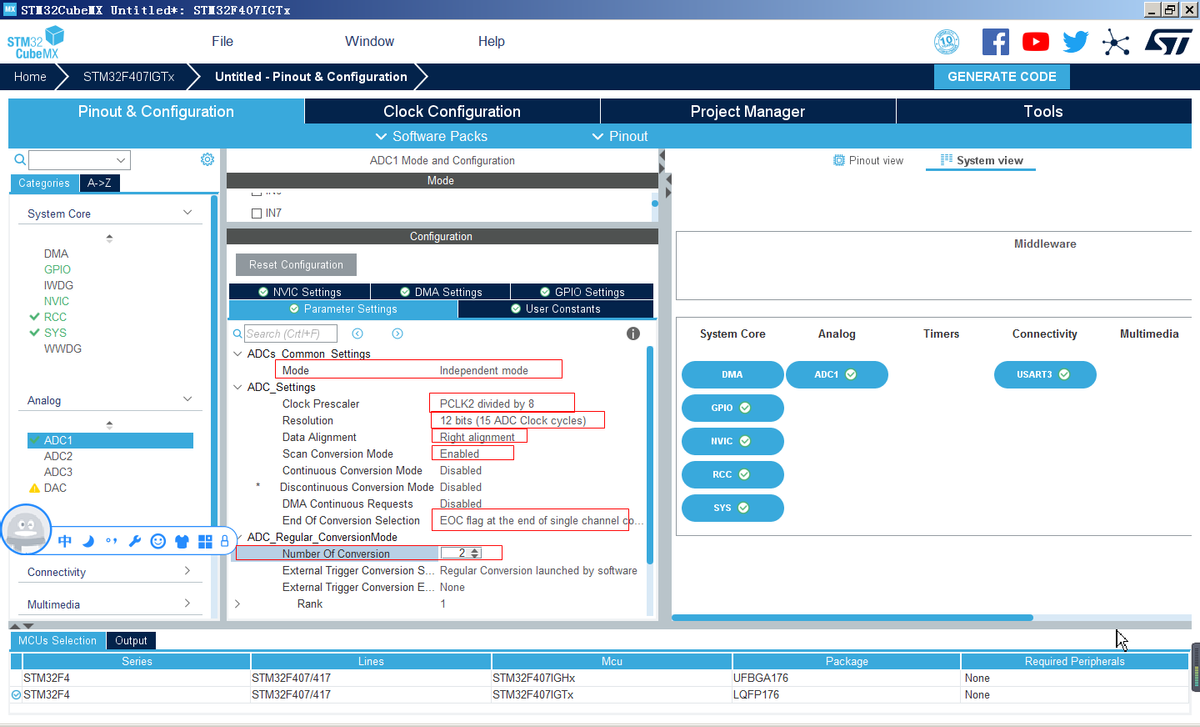Collapse the Analog category
The height and width of the screenshot is (727, 1200).
pos(187,399)
